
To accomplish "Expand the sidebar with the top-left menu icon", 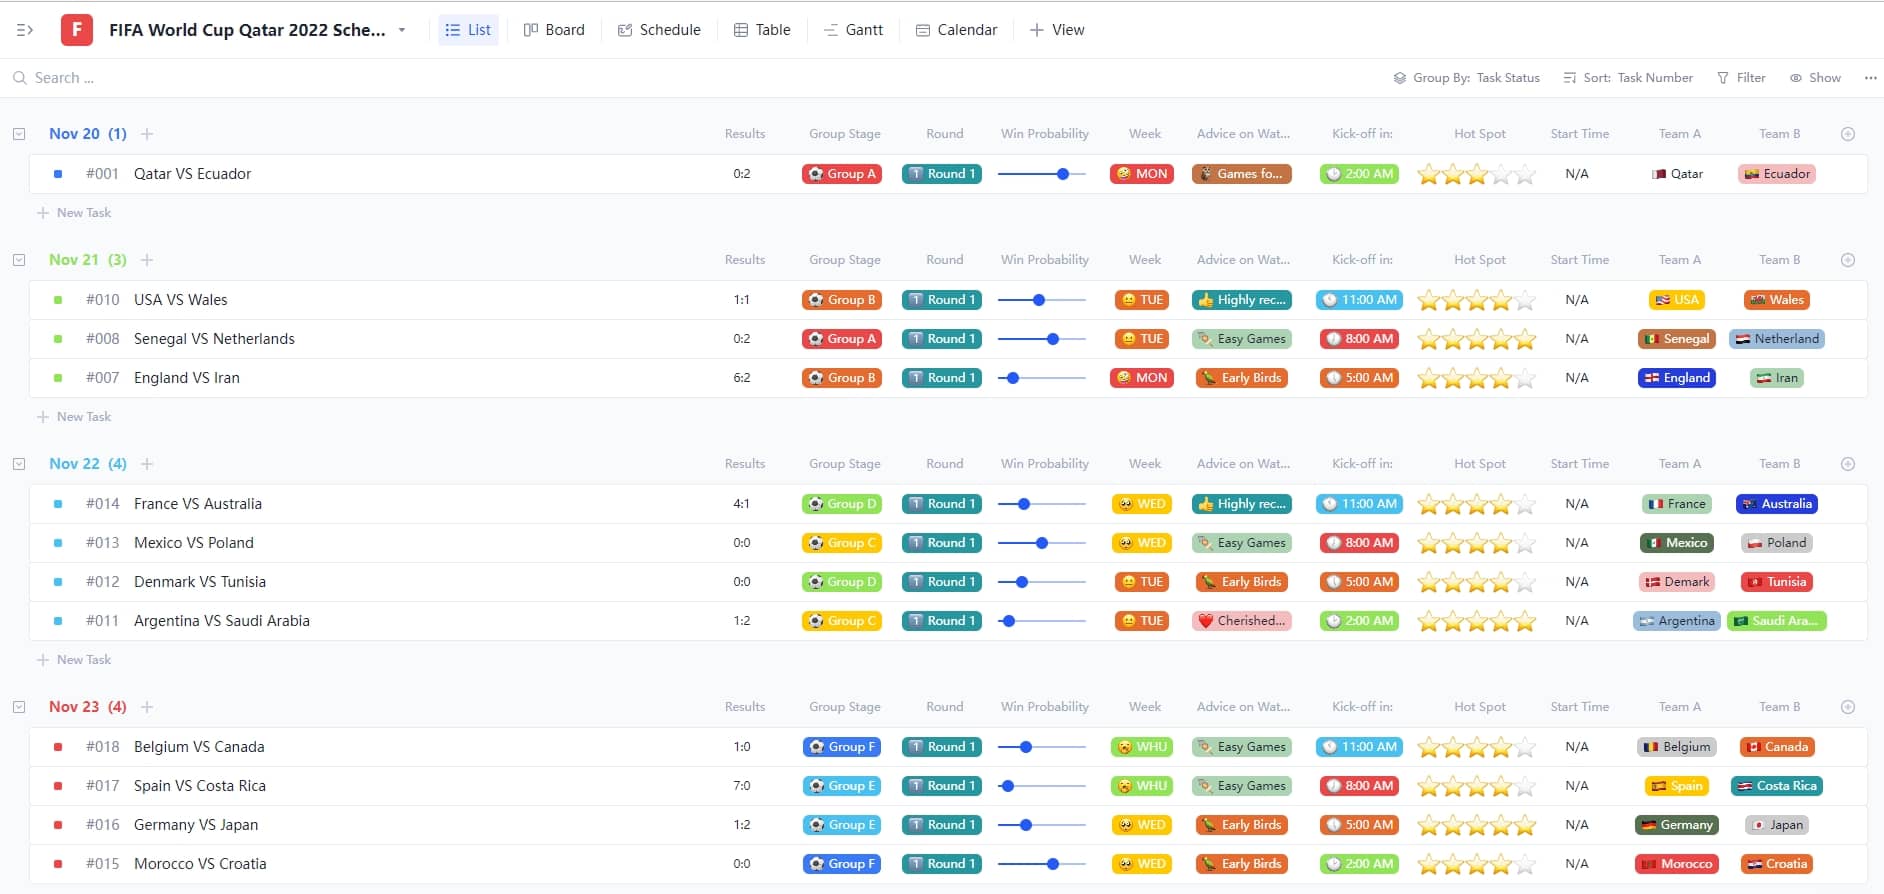I will click(25, 30).
